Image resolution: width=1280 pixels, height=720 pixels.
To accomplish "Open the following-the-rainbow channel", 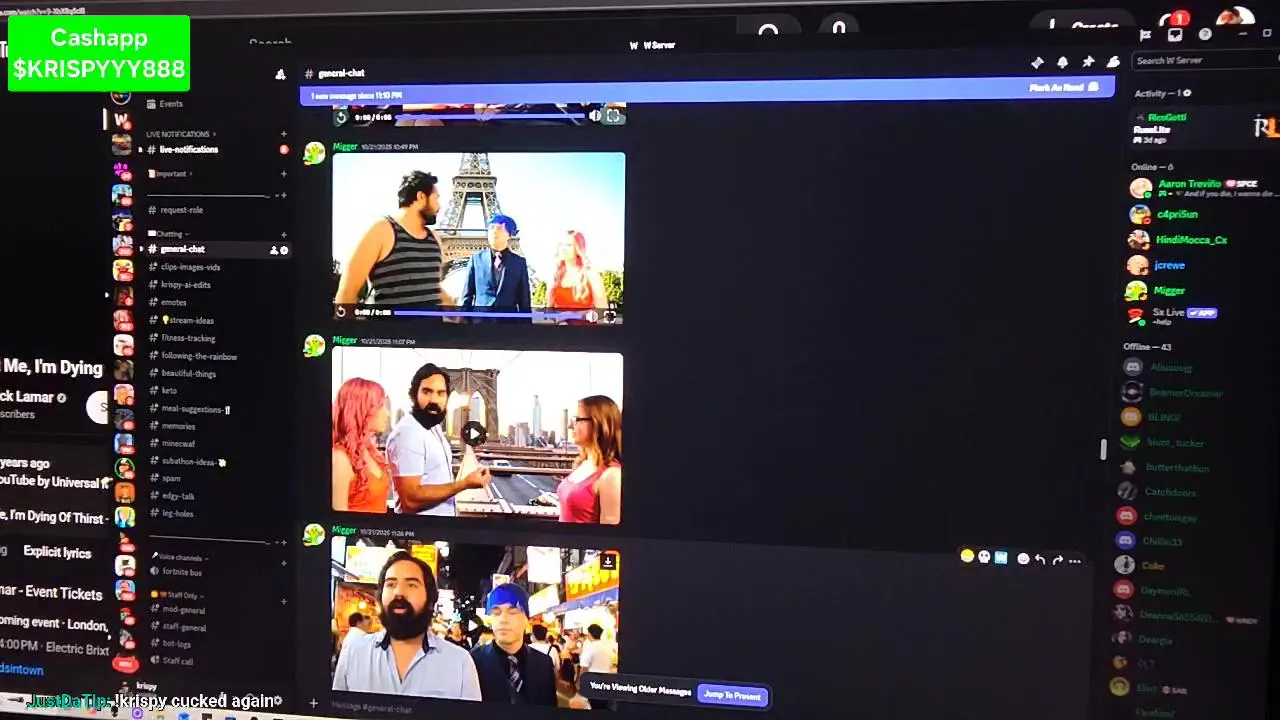I will 199,356.
